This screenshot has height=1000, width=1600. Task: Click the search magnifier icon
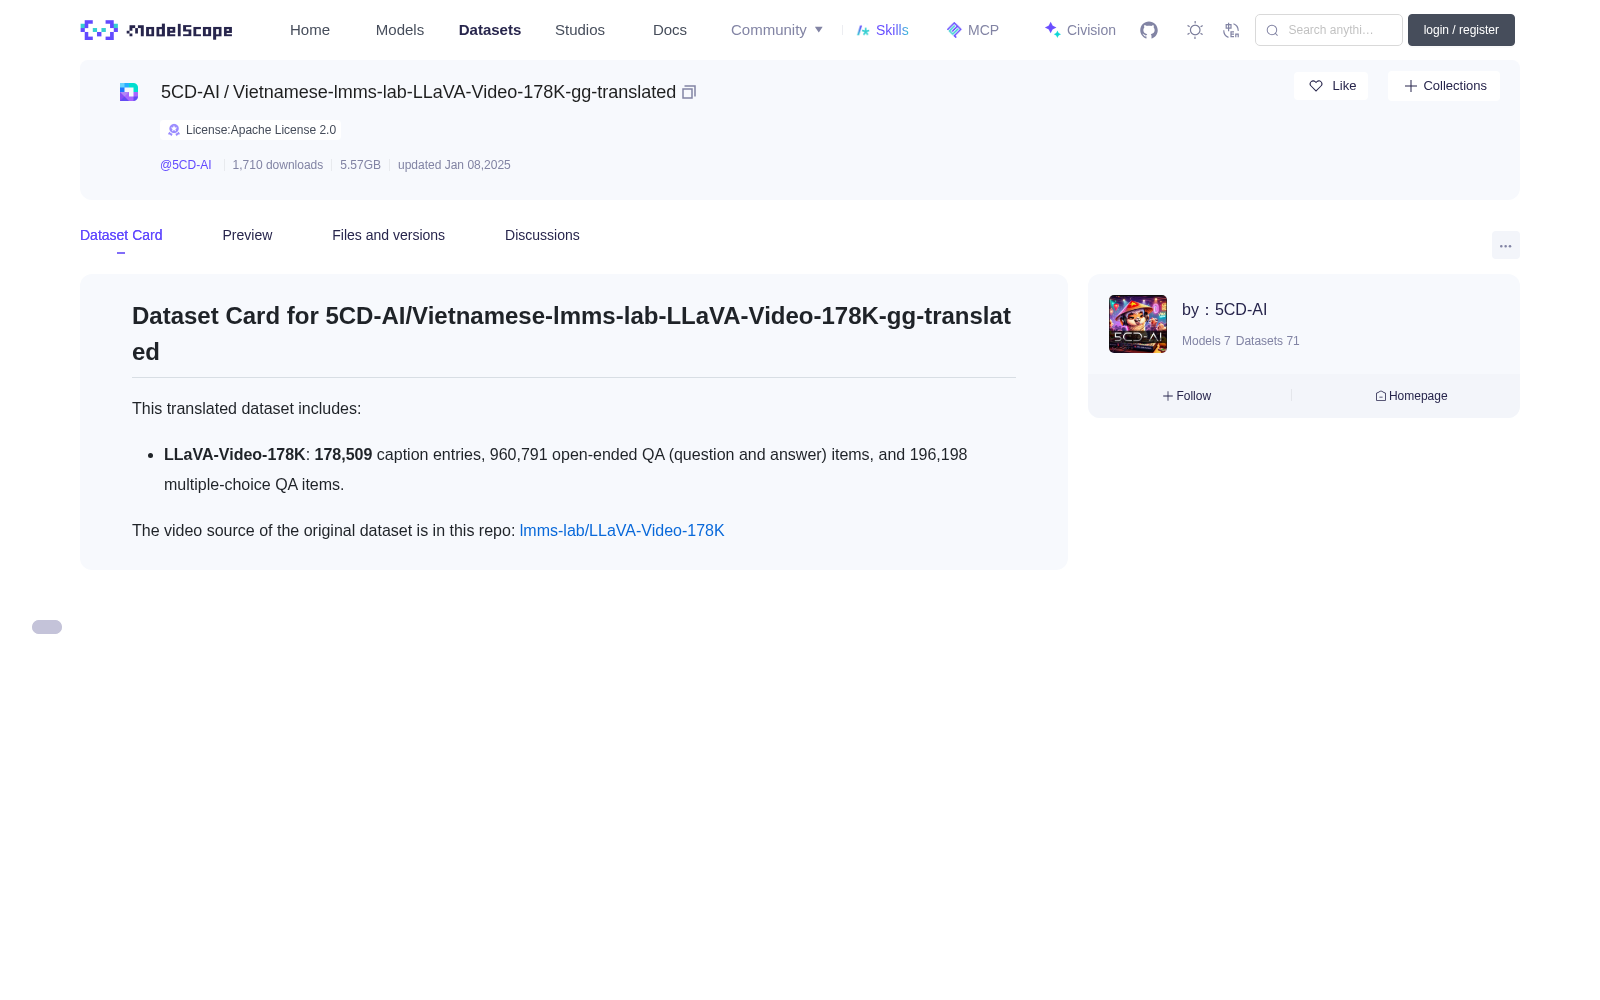click(x=1272, y=30)
